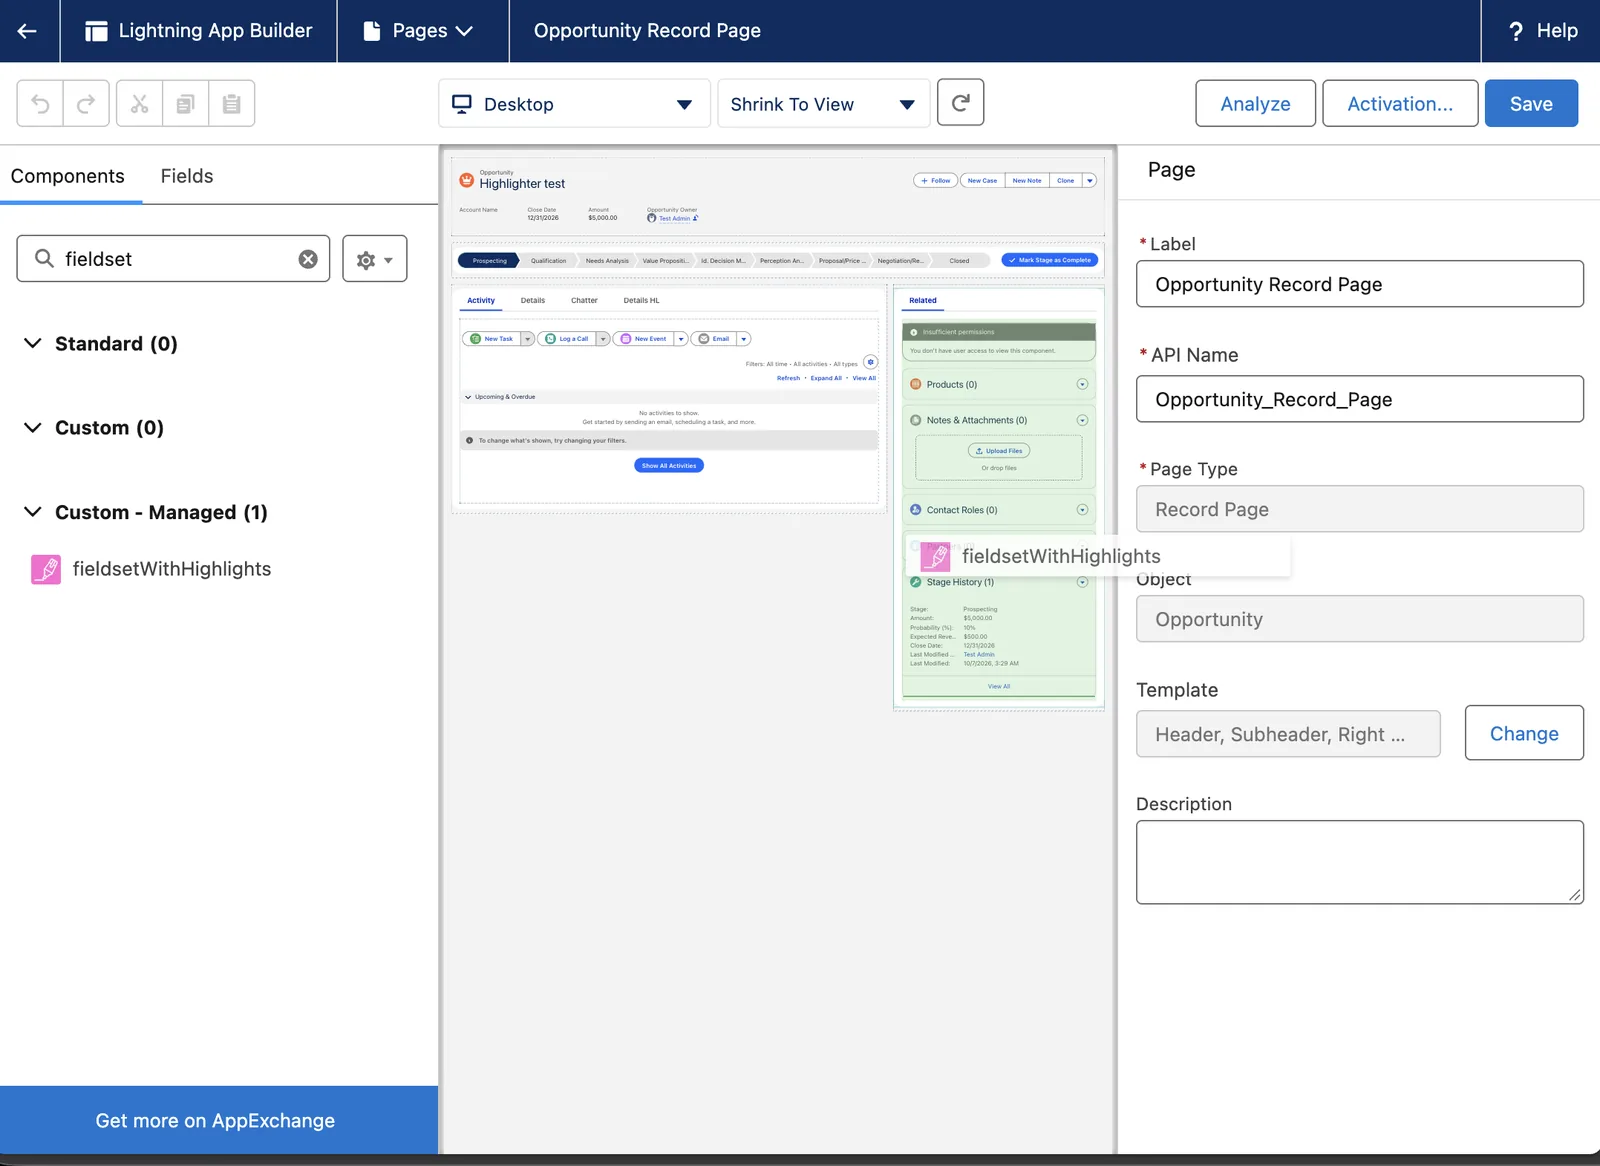1600x1166 pixels.
Task: Click the Label input field
Action: pos(1359,284)
